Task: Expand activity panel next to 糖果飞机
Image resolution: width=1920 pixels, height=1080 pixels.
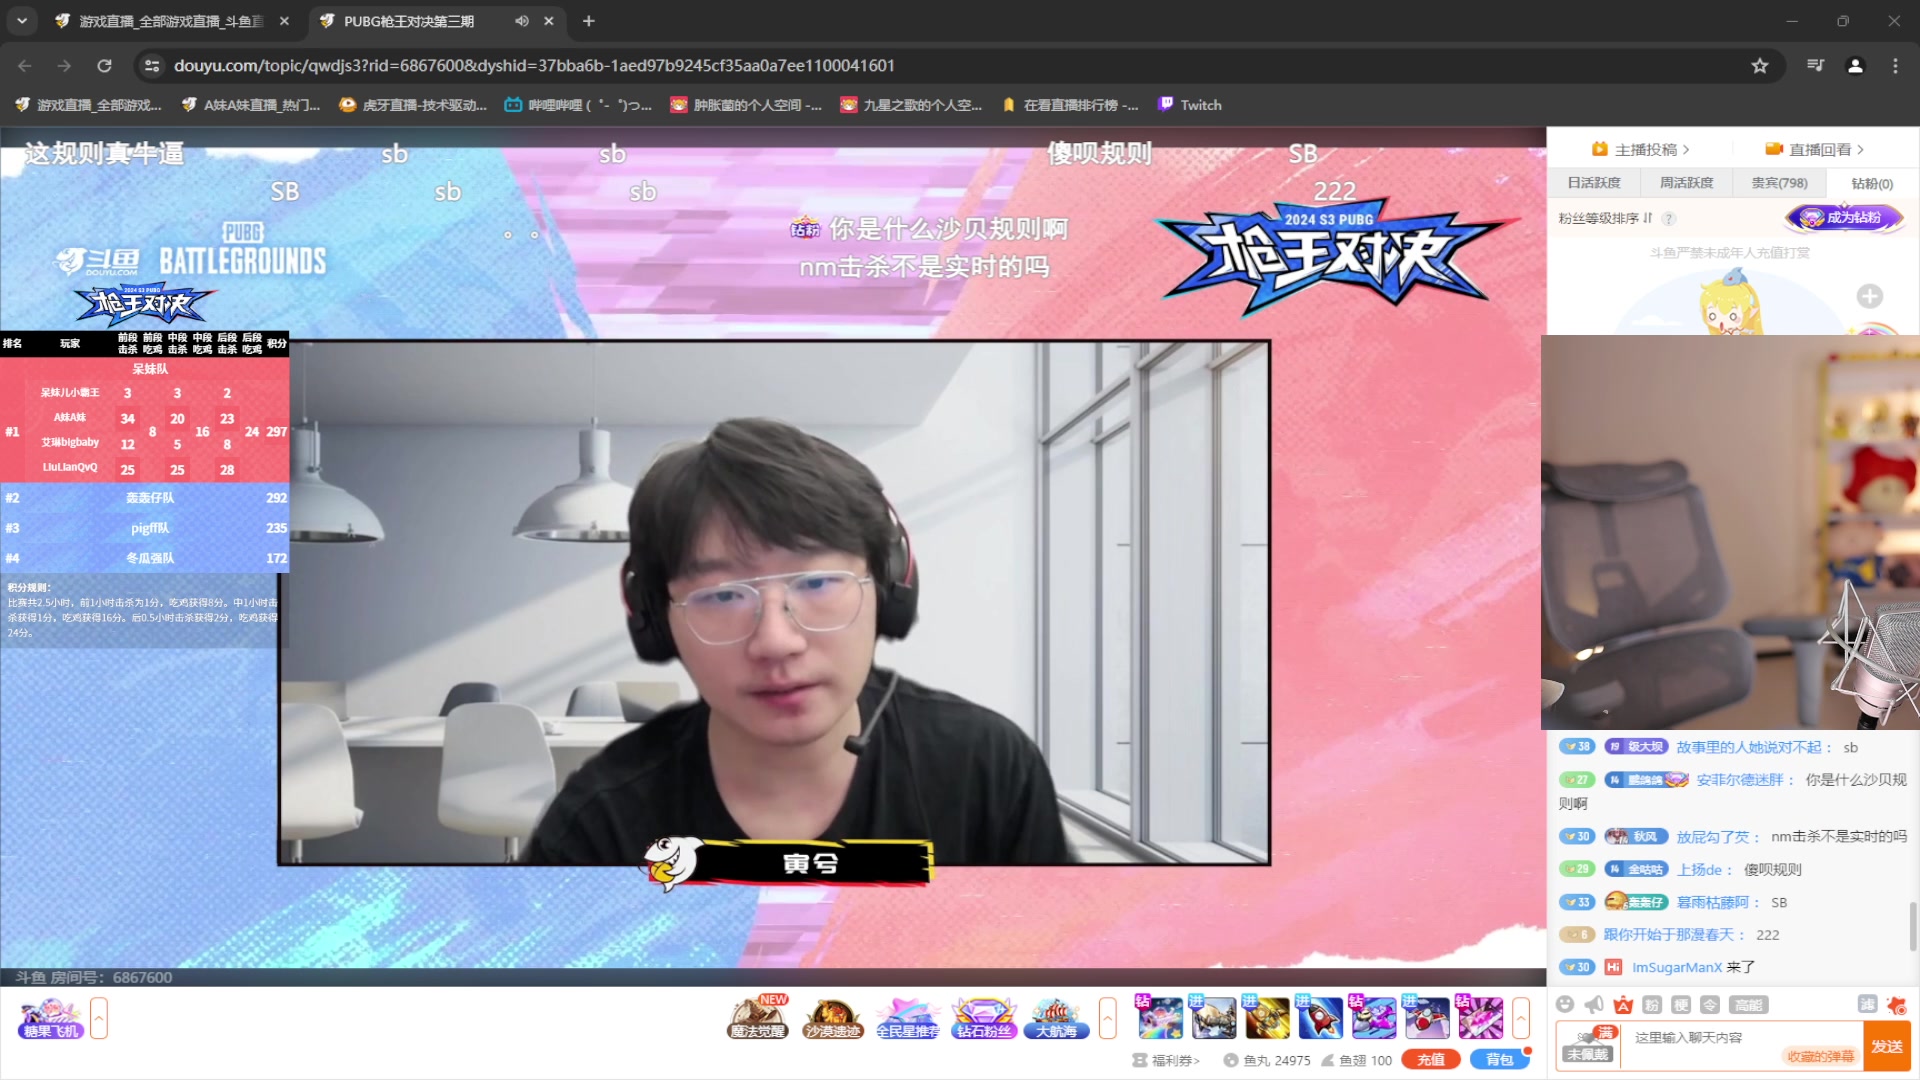Action: 99,1018
